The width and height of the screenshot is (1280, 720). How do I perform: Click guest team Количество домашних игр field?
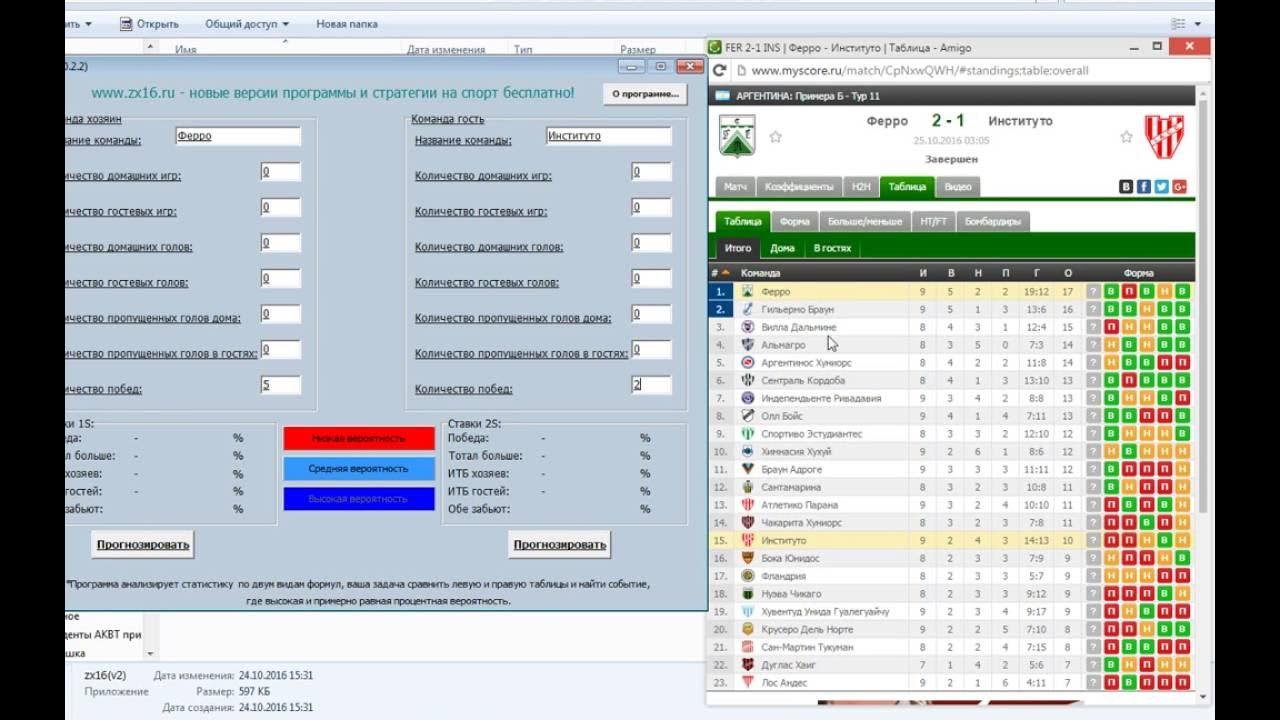click(651, 172)
